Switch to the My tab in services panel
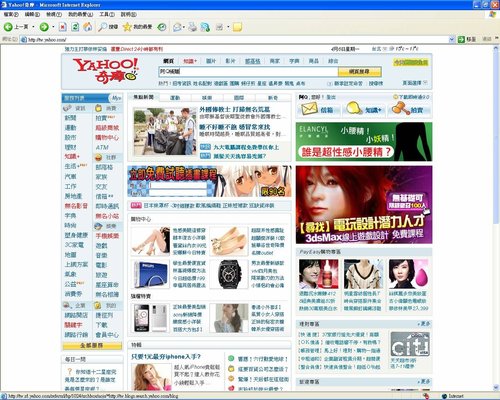This screenshot has height=400, width=500. click(116, 98)
